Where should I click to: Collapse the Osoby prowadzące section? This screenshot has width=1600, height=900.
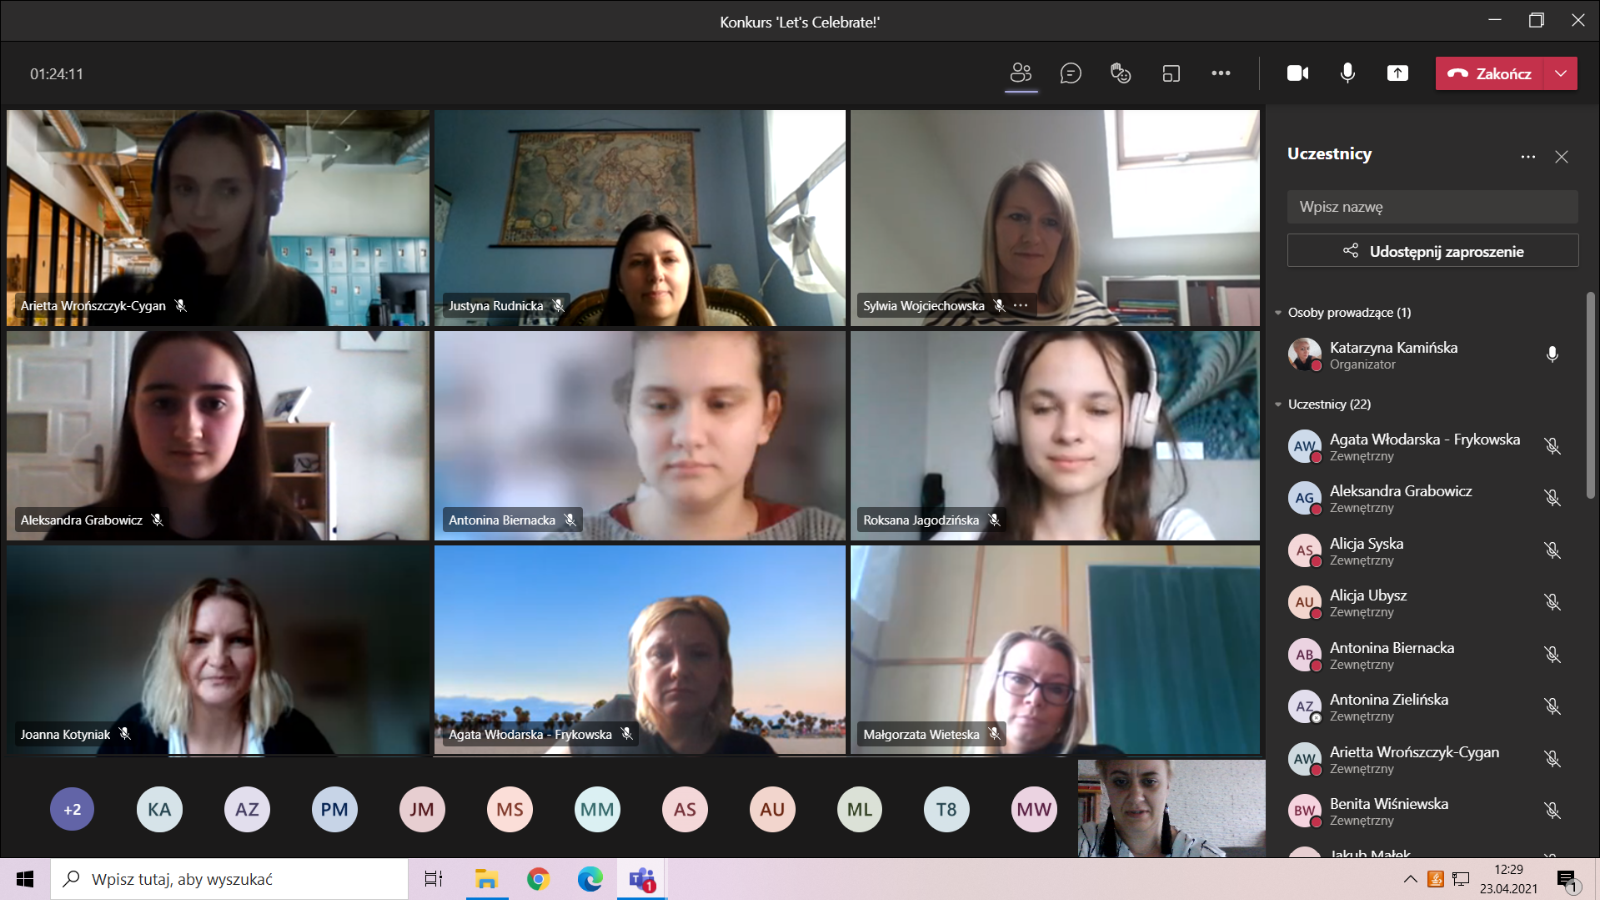(1278, 313)
